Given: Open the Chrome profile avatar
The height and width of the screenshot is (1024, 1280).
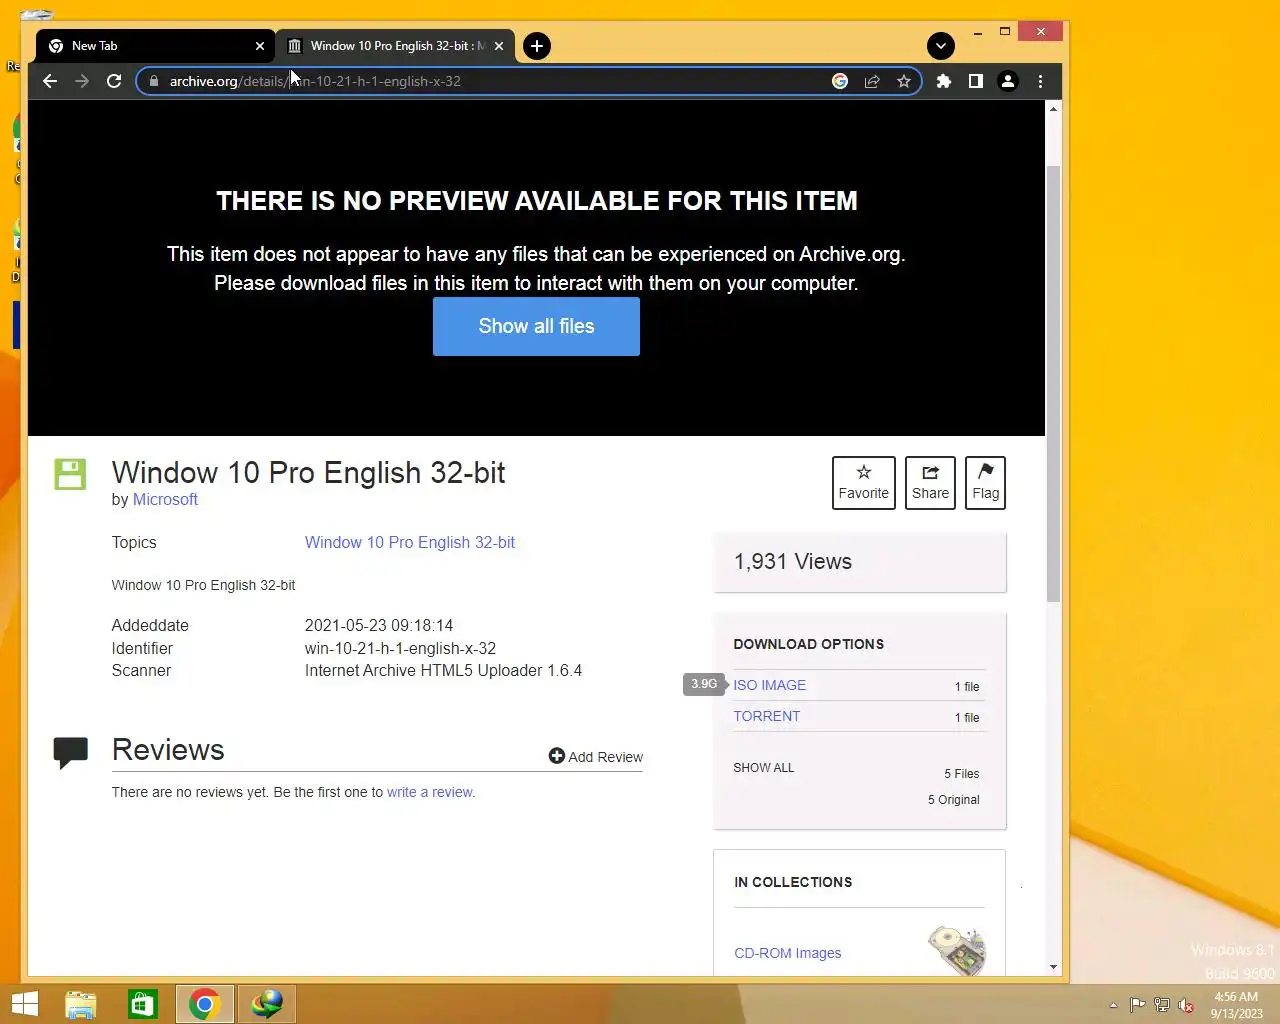Looking at the screenshot, I should click(x=1008, y=81).
